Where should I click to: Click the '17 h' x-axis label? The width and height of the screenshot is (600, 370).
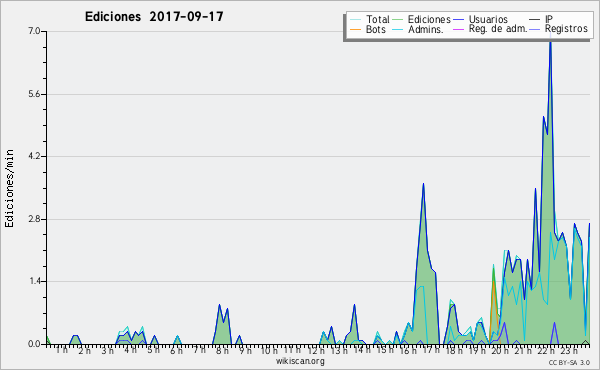coord(431,350)
